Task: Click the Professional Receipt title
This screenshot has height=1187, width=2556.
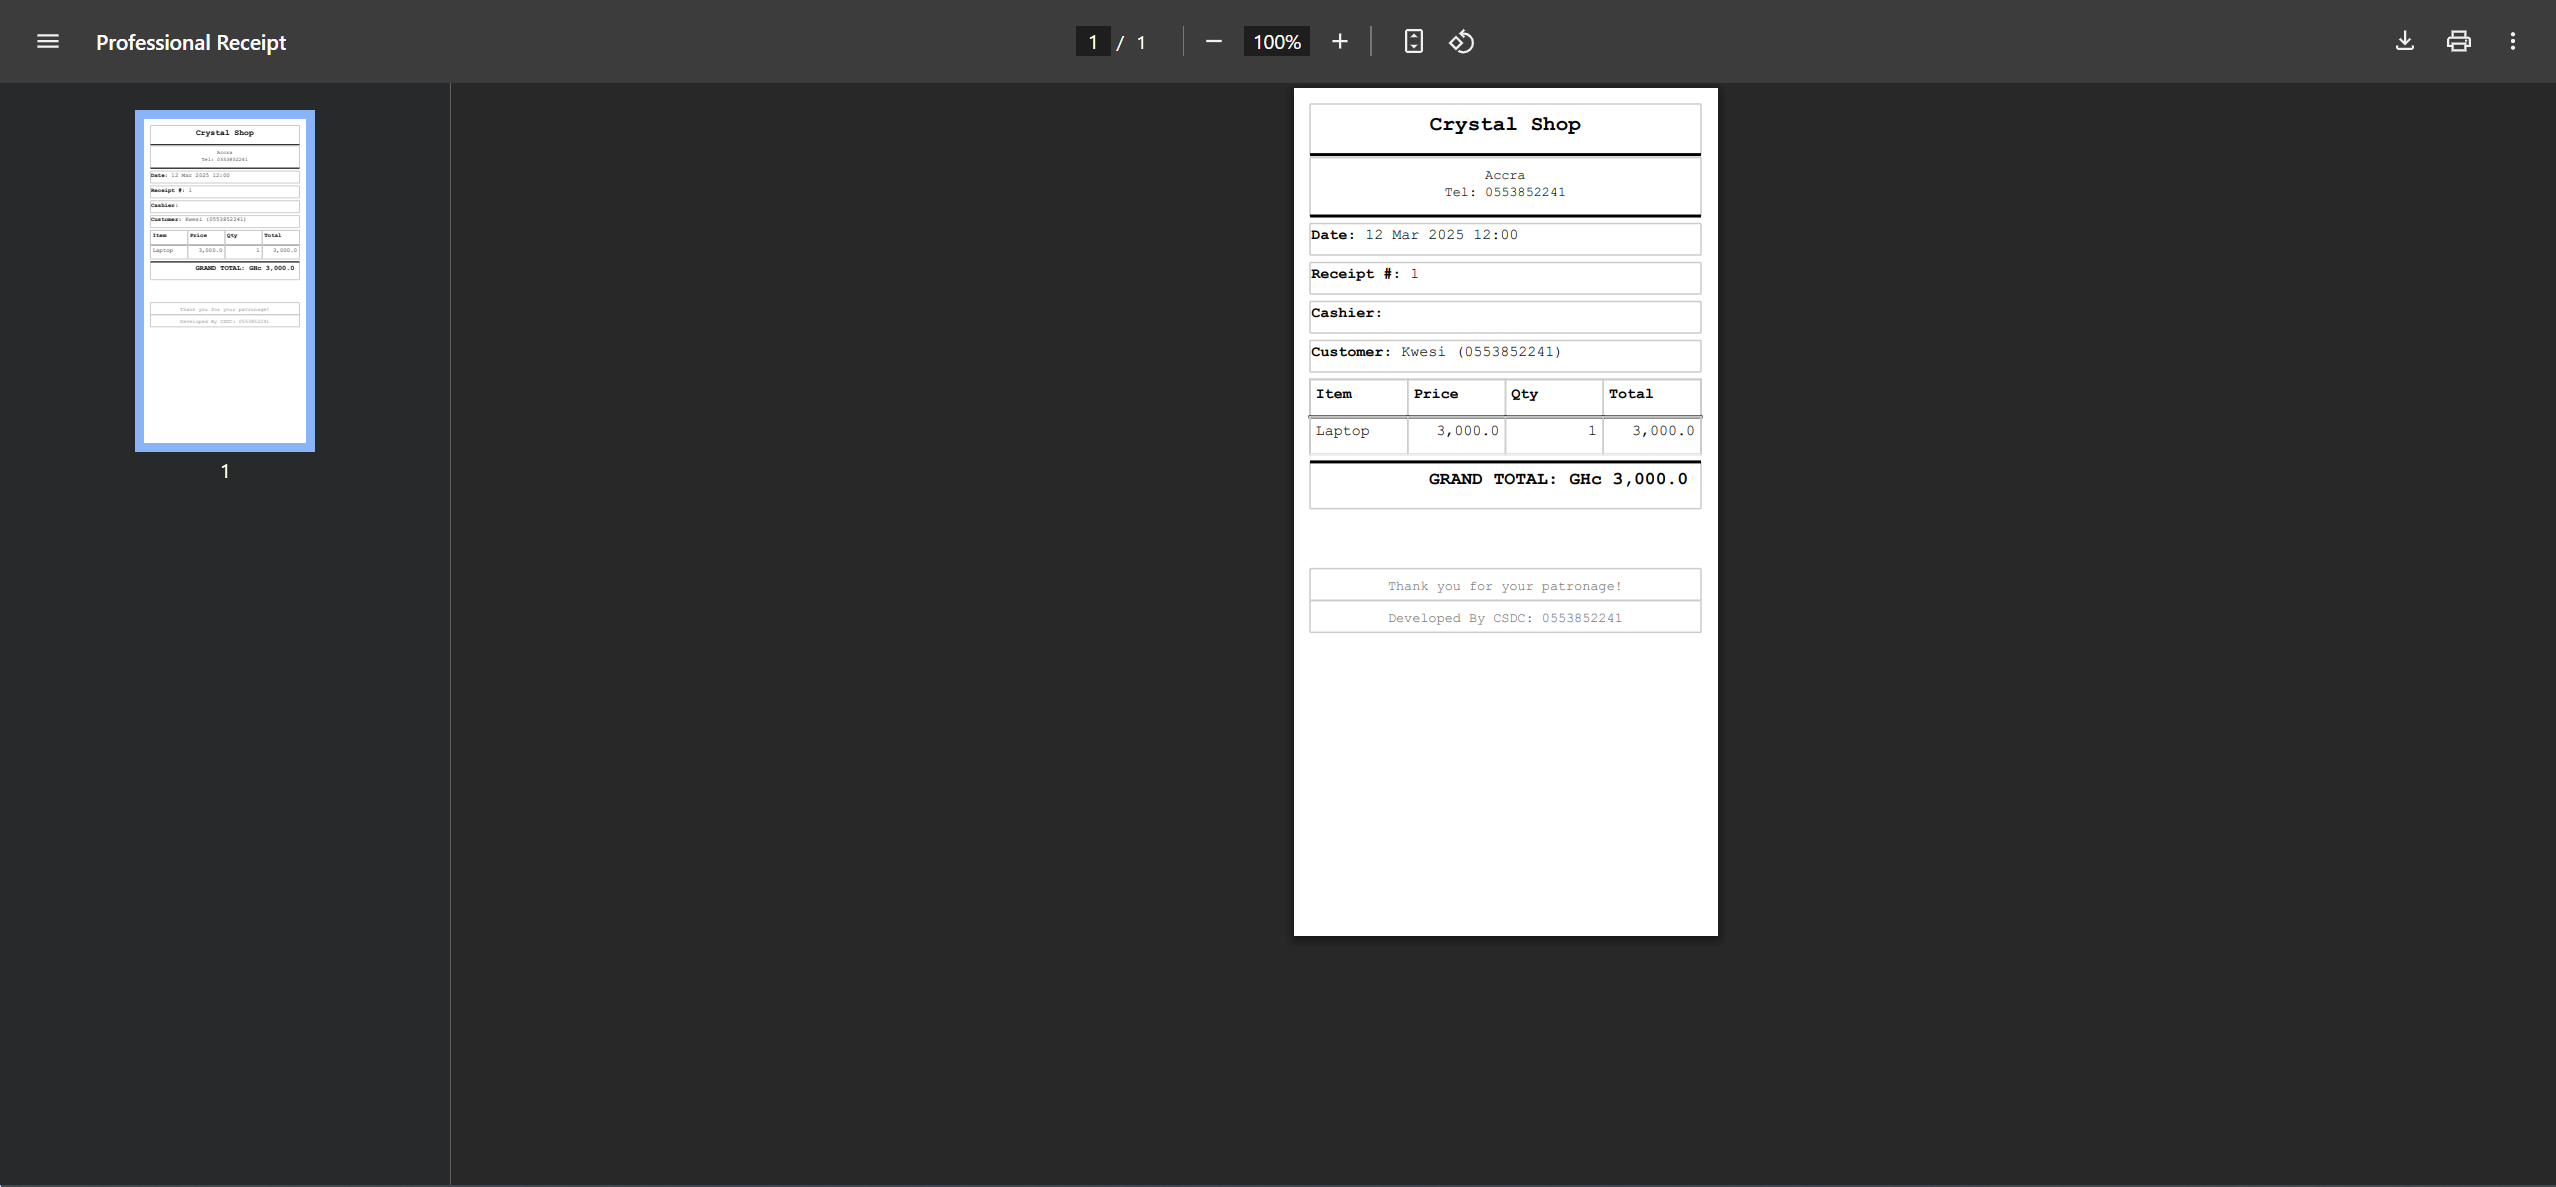Action: click(x=191, y=42)
